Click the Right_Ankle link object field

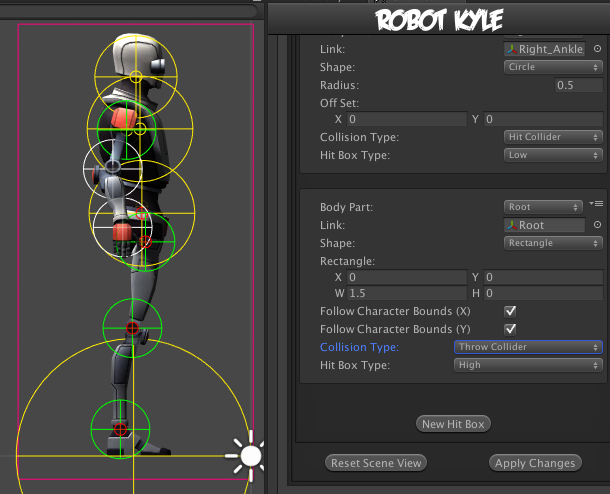coord(544,49)
